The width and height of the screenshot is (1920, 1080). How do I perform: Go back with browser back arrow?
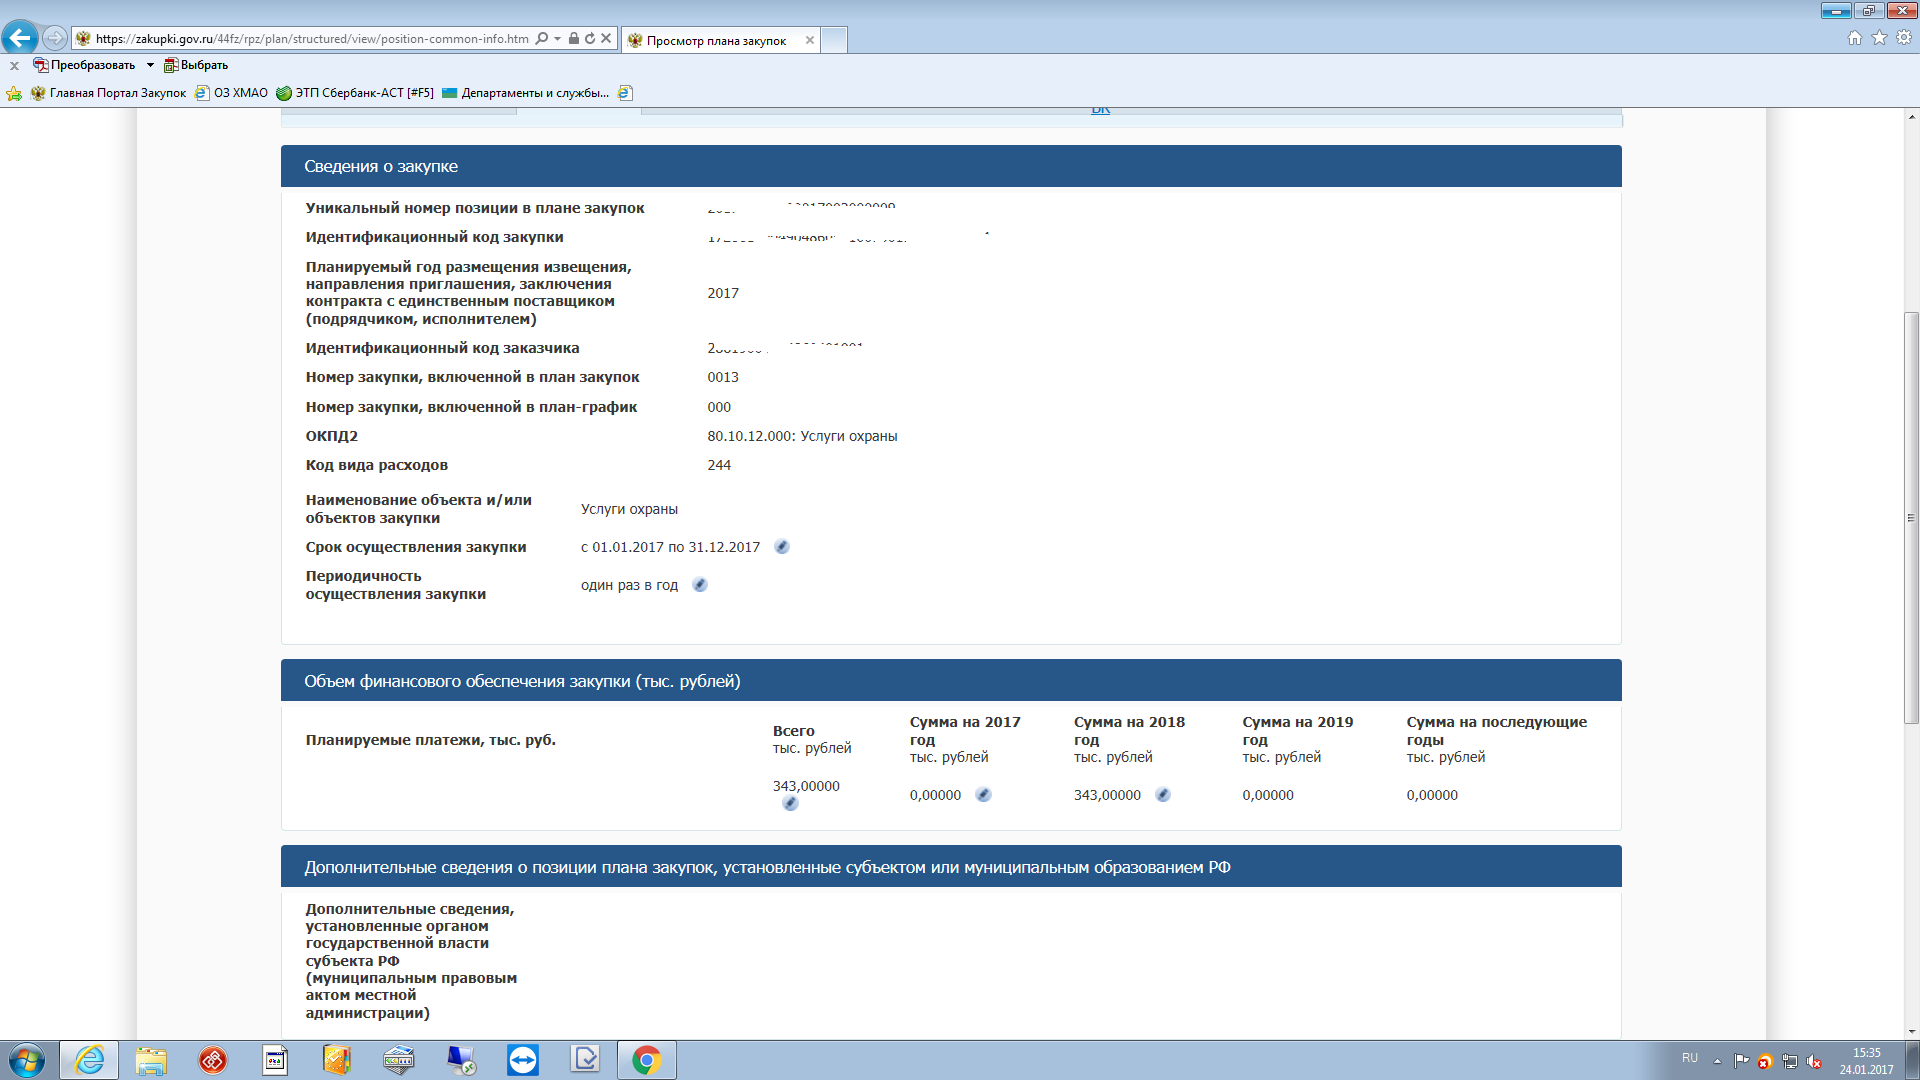[20, 38]
